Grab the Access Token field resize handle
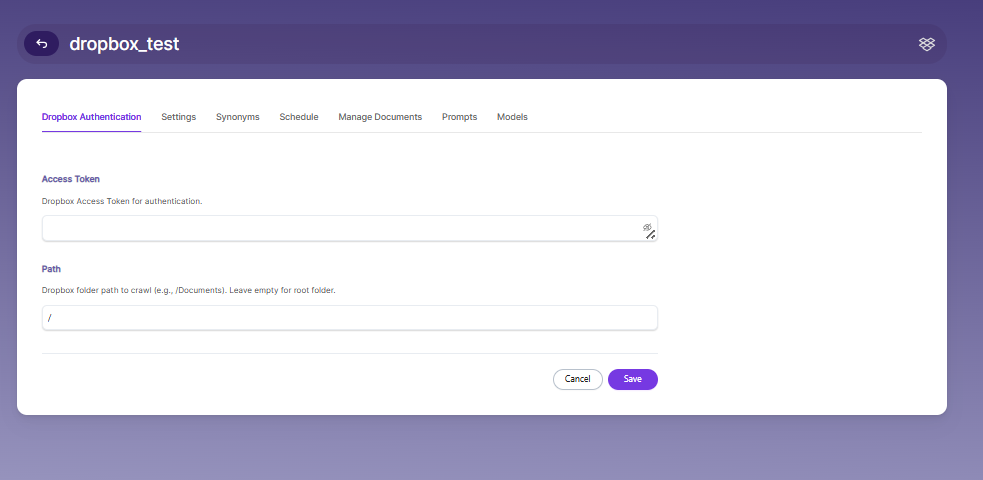This screenshot has width=983, height=480. pos(651,236)
